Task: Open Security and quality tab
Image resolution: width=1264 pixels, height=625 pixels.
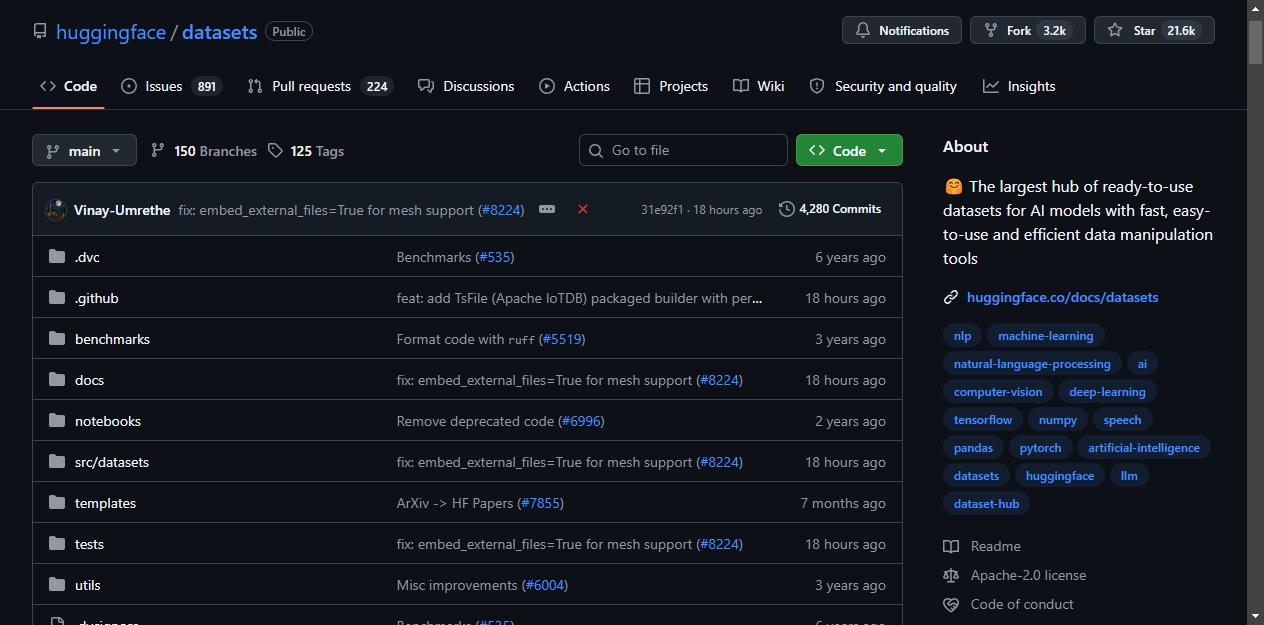Action: point(883,86)
